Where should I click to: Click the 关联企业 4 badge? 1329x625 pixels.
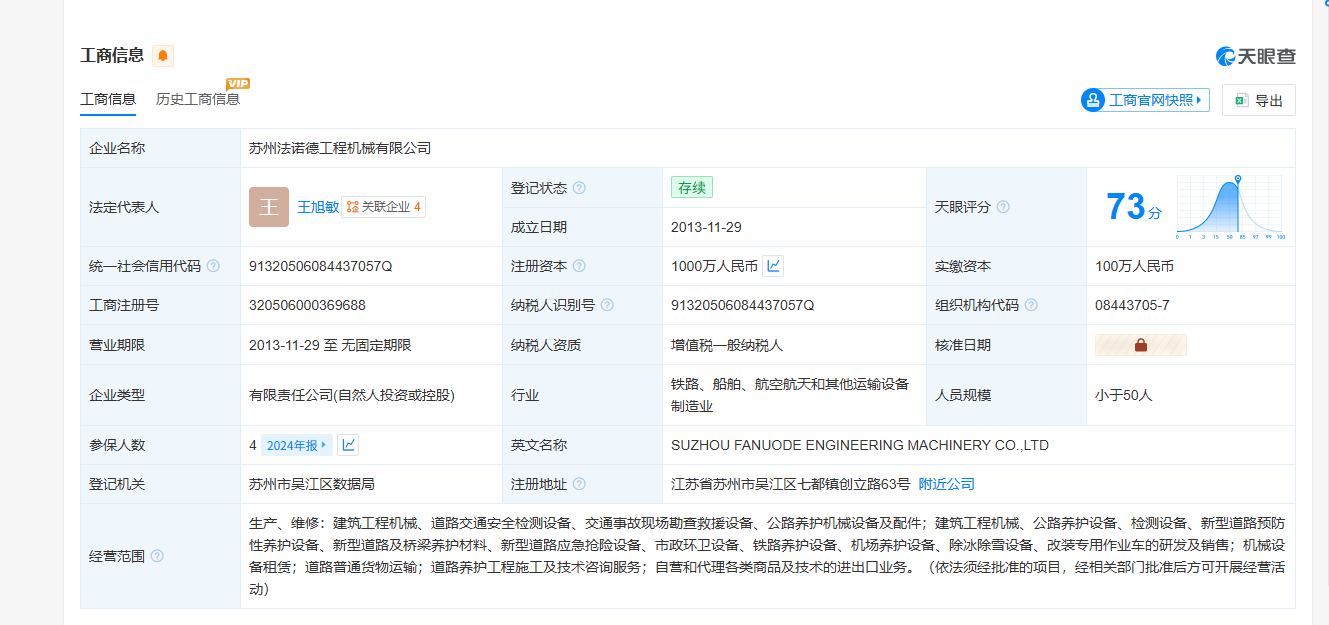pyautogui.click(x=384, y=207)
